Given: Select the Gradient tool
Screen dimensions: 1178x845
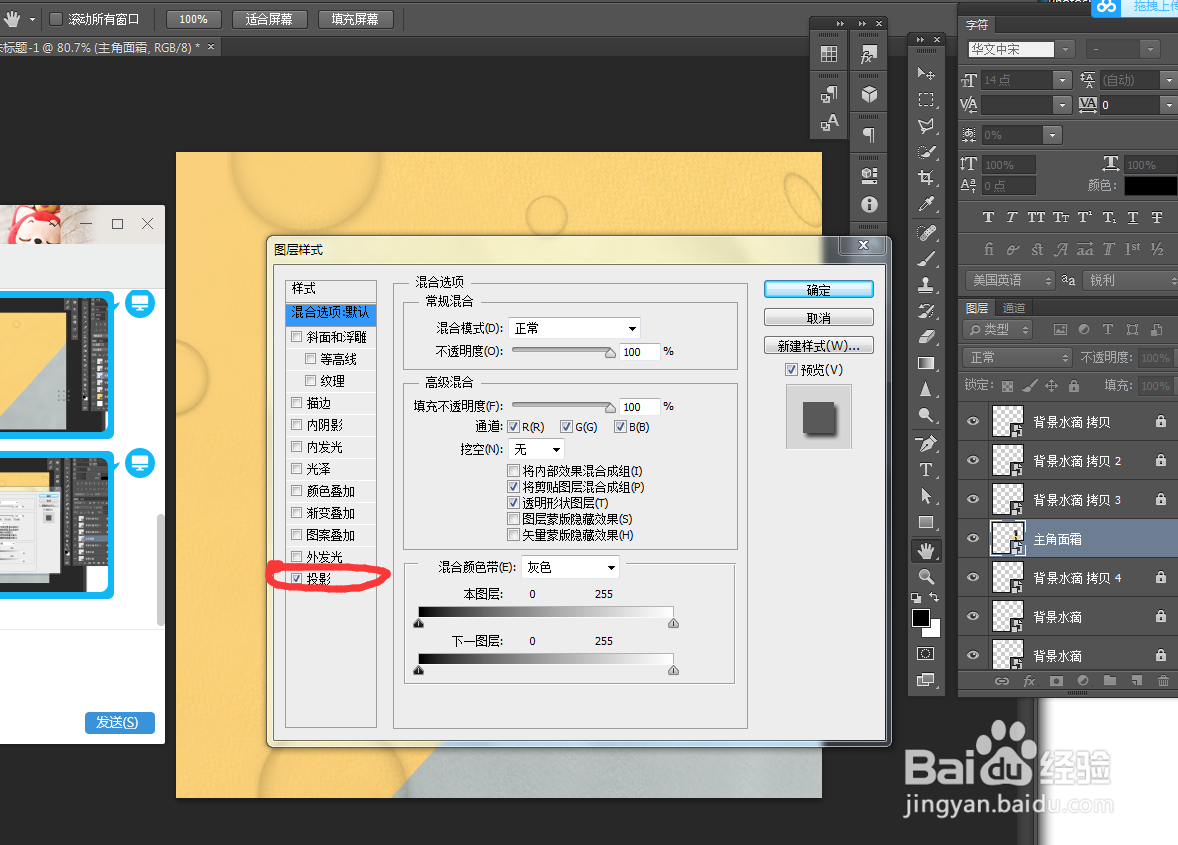Looking at the screenshot, I should [x=926, y=364].
